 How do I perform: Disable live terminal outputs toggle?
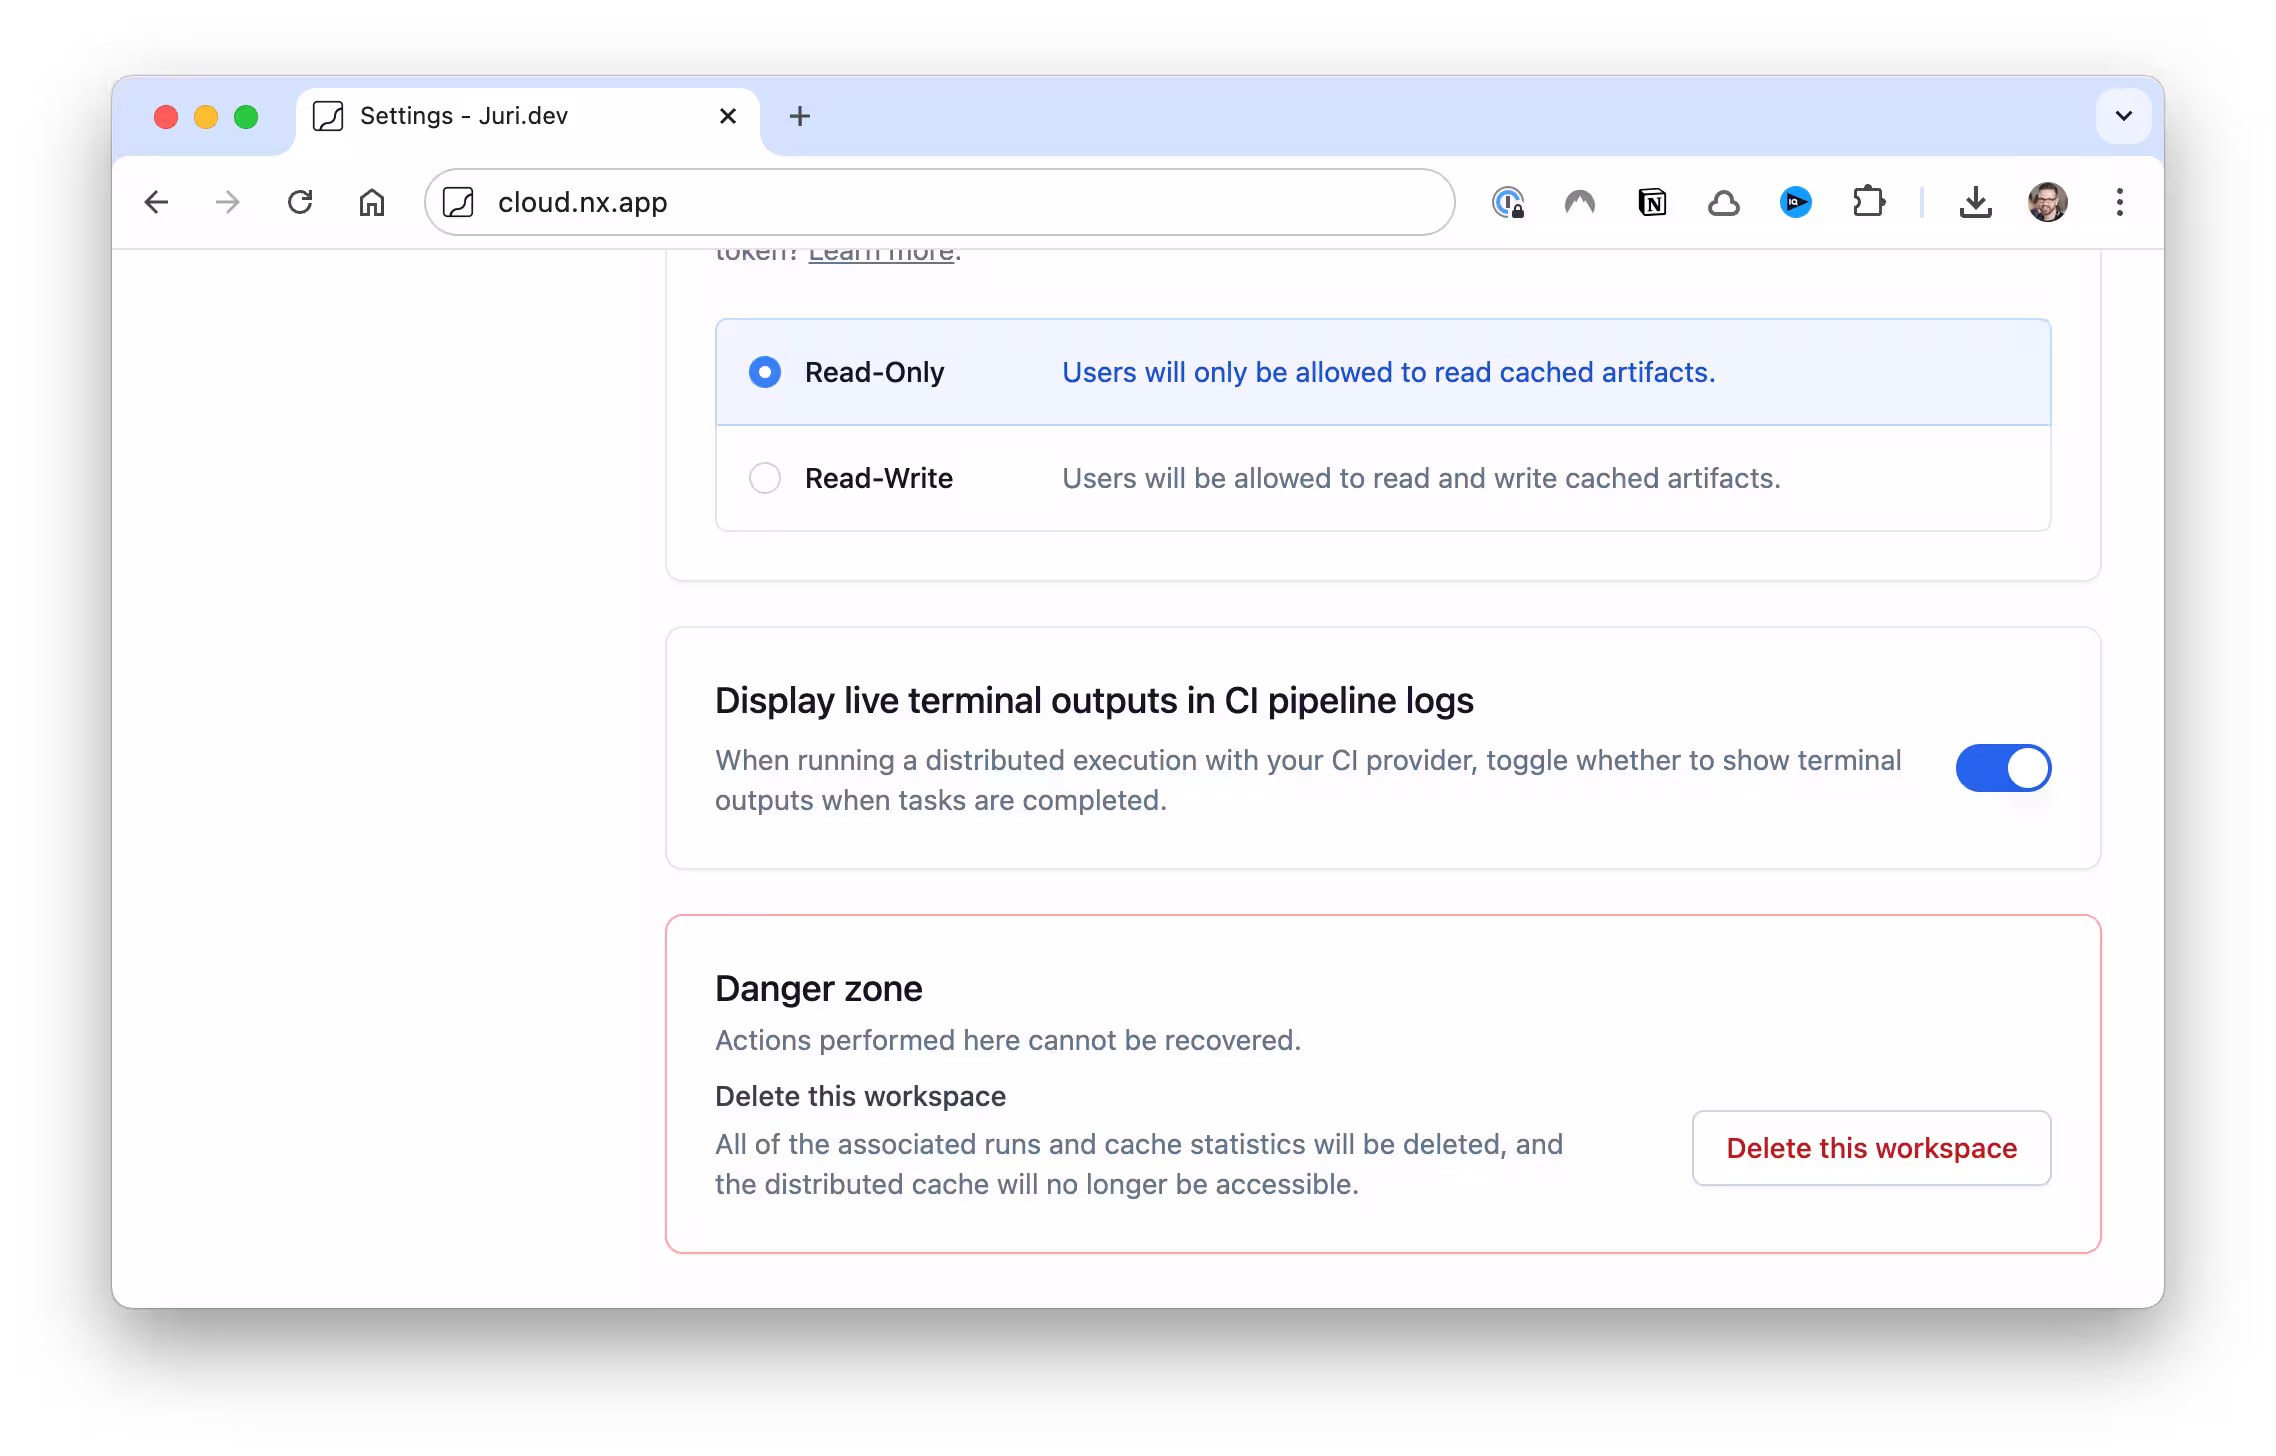[x=2003, y=768]
